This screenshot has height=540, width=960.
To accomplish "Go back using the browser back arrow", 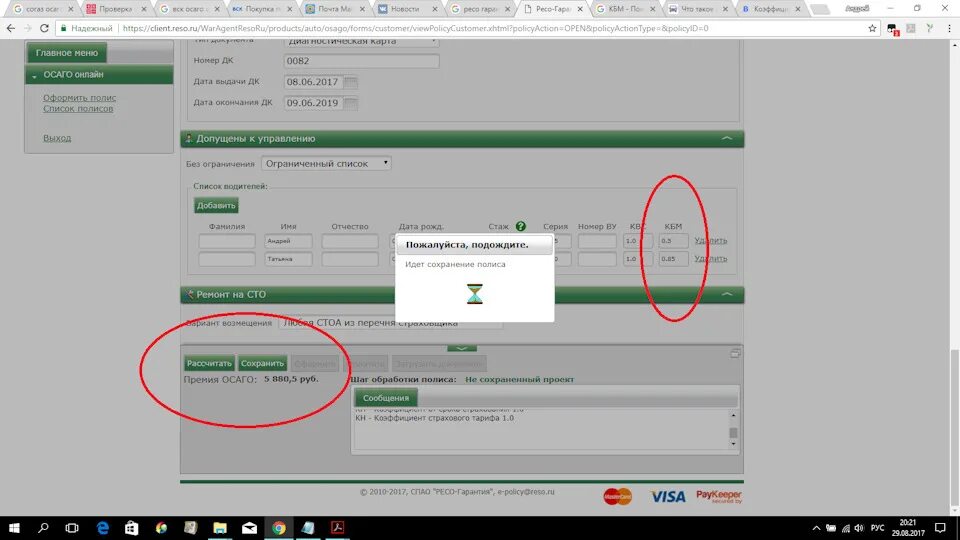I will [10, 28].
